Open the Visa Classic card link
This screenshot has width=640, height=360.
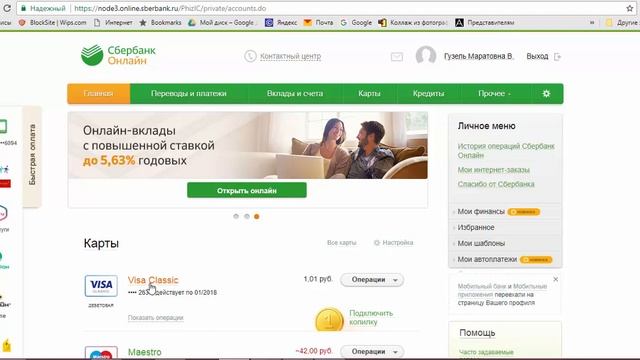[153, 280]
